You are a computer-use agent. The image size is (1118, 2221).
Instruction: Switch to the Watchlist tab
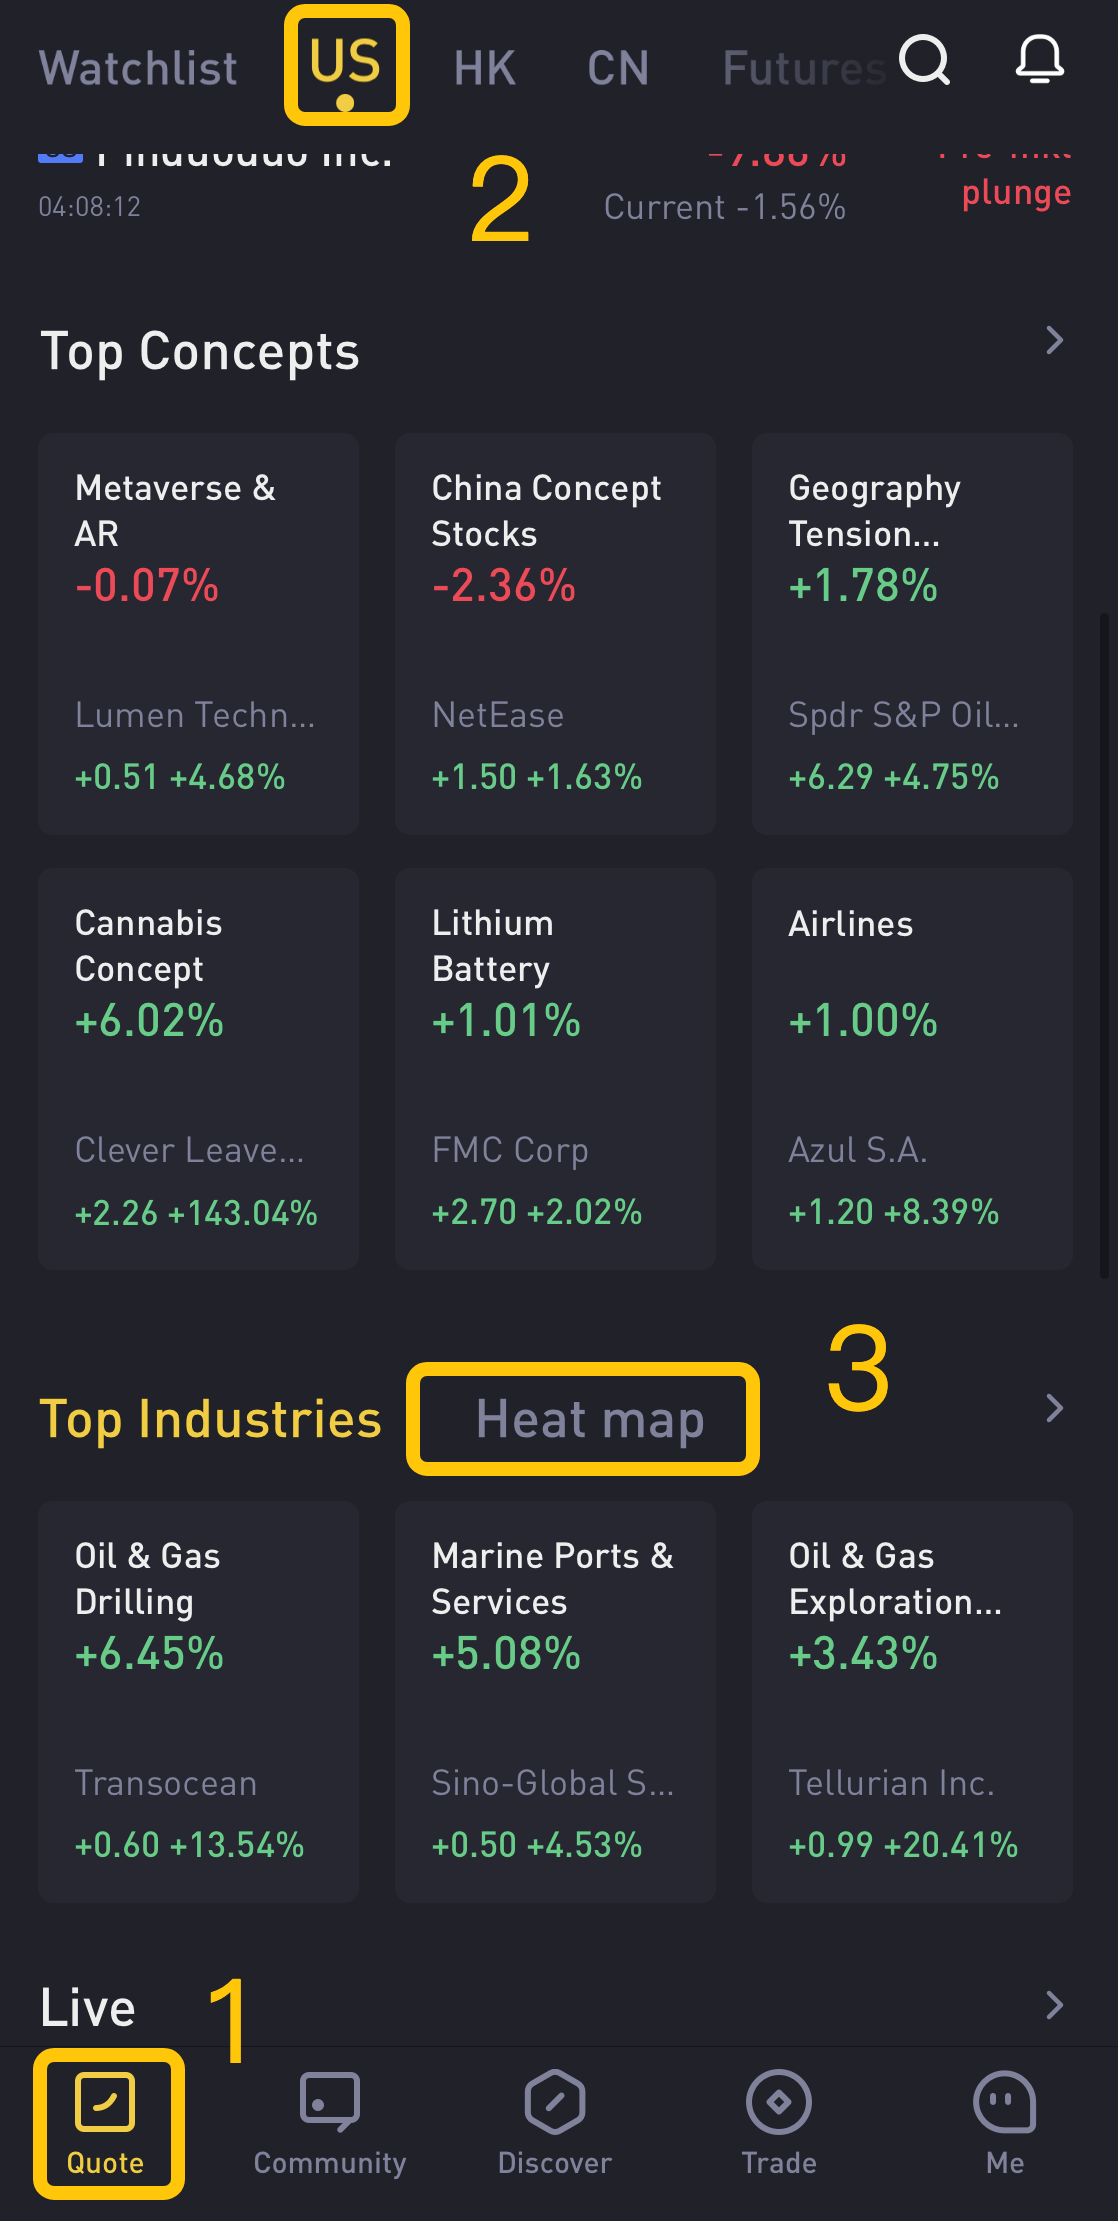tap(138, 69)
